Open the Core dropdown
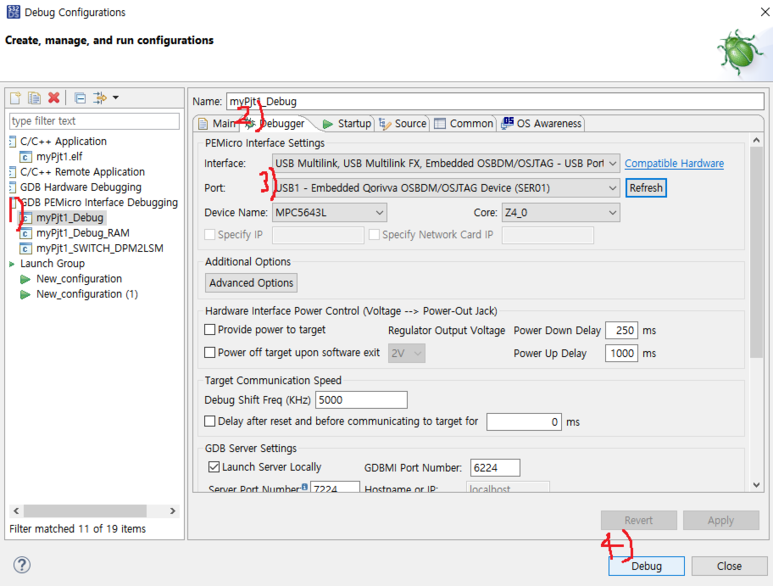773x586 pixels. [x=561, y=212]
